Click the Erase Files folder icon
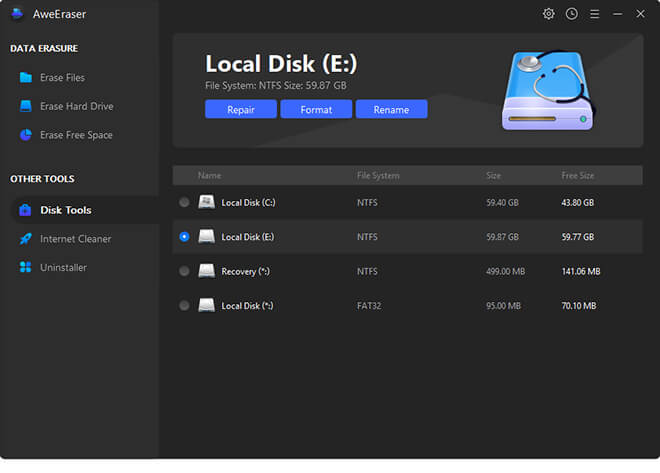This screenshot has height=473, width=660. coord(26,77)
